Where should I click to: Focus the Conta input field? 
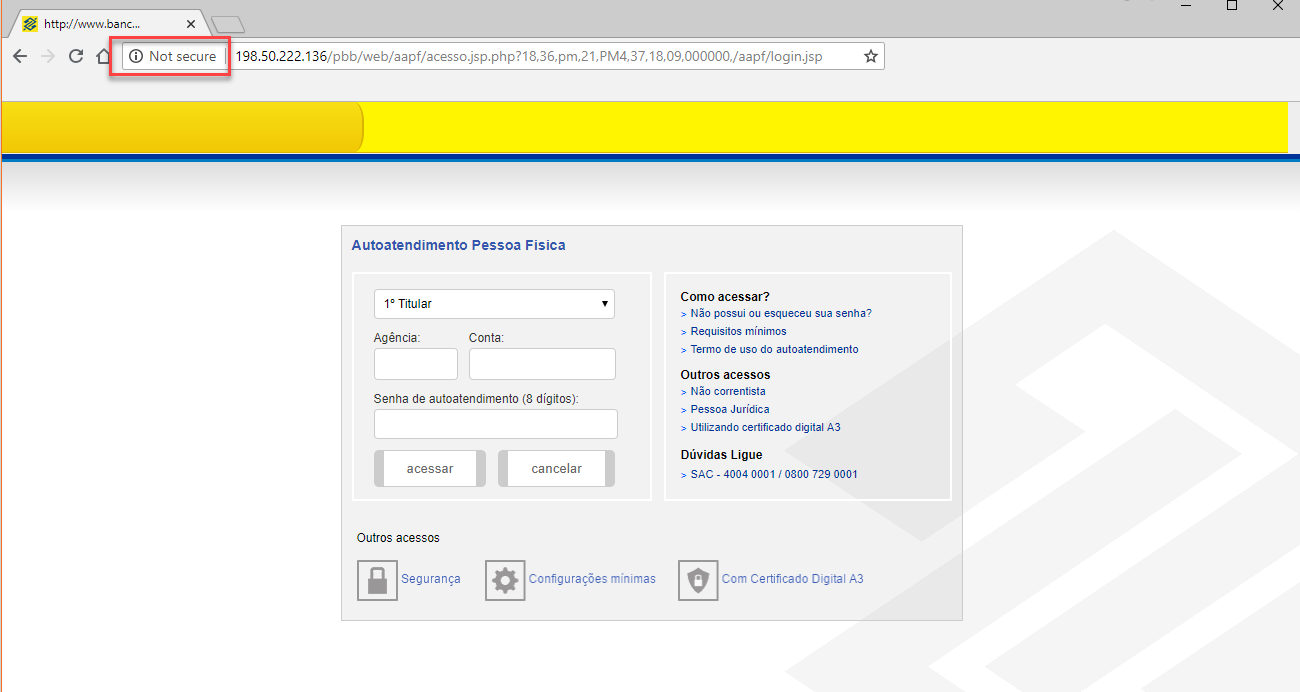coord(542,364)
